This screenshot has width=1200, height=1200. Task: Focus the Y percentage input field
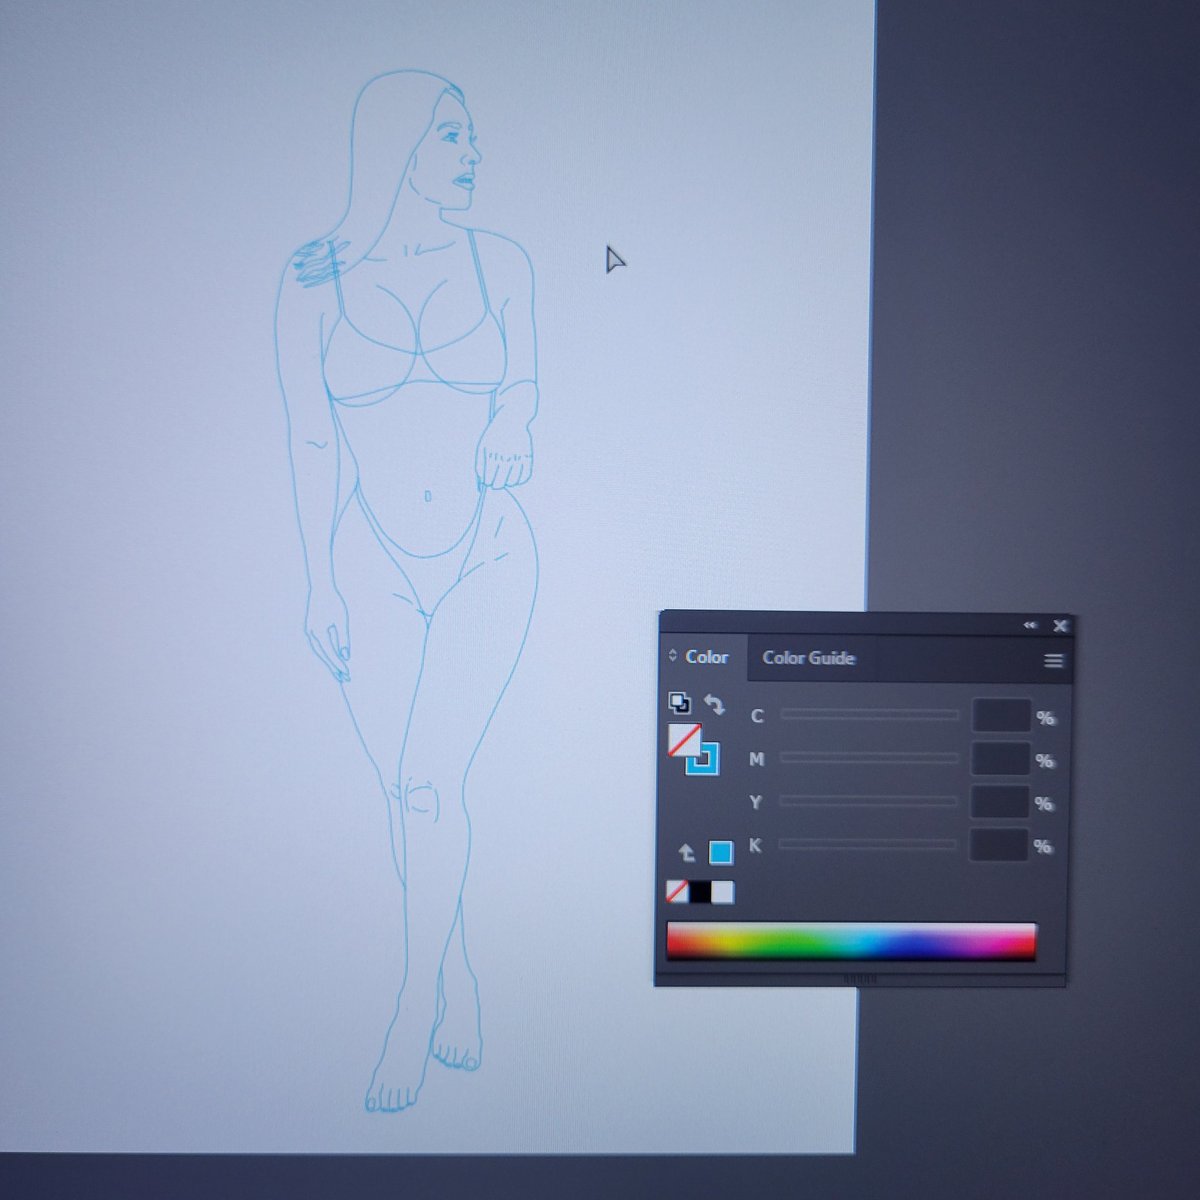(1000, 802)
